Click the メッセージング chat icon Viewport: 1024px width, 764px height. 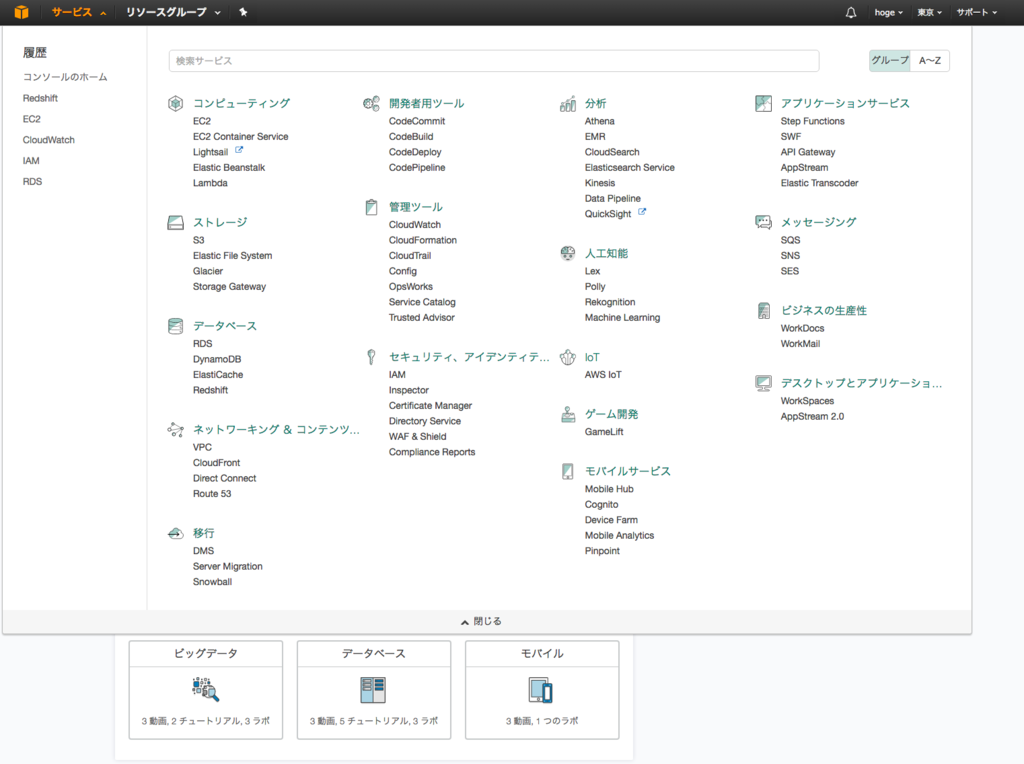(x=763, y=223)
